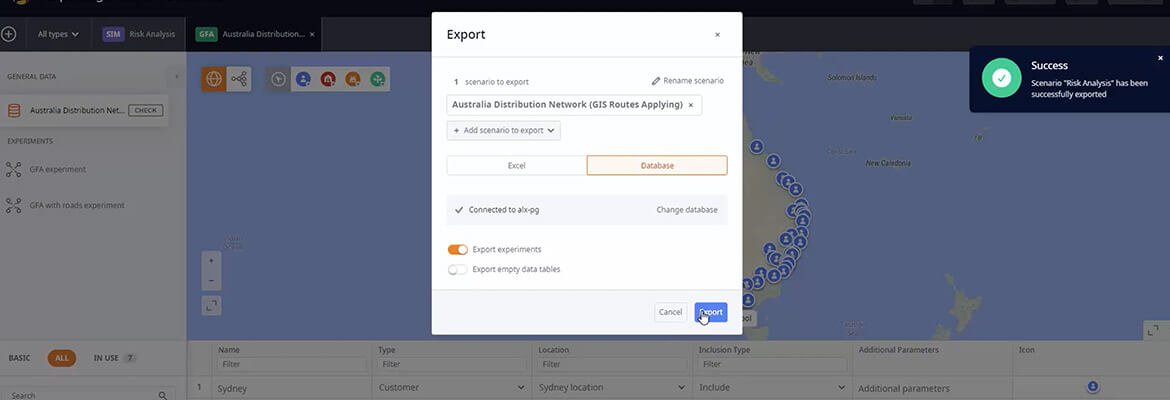1170x400 pixels.
Task: Disable the Export experiments toggle
Action: click(457, 249)
